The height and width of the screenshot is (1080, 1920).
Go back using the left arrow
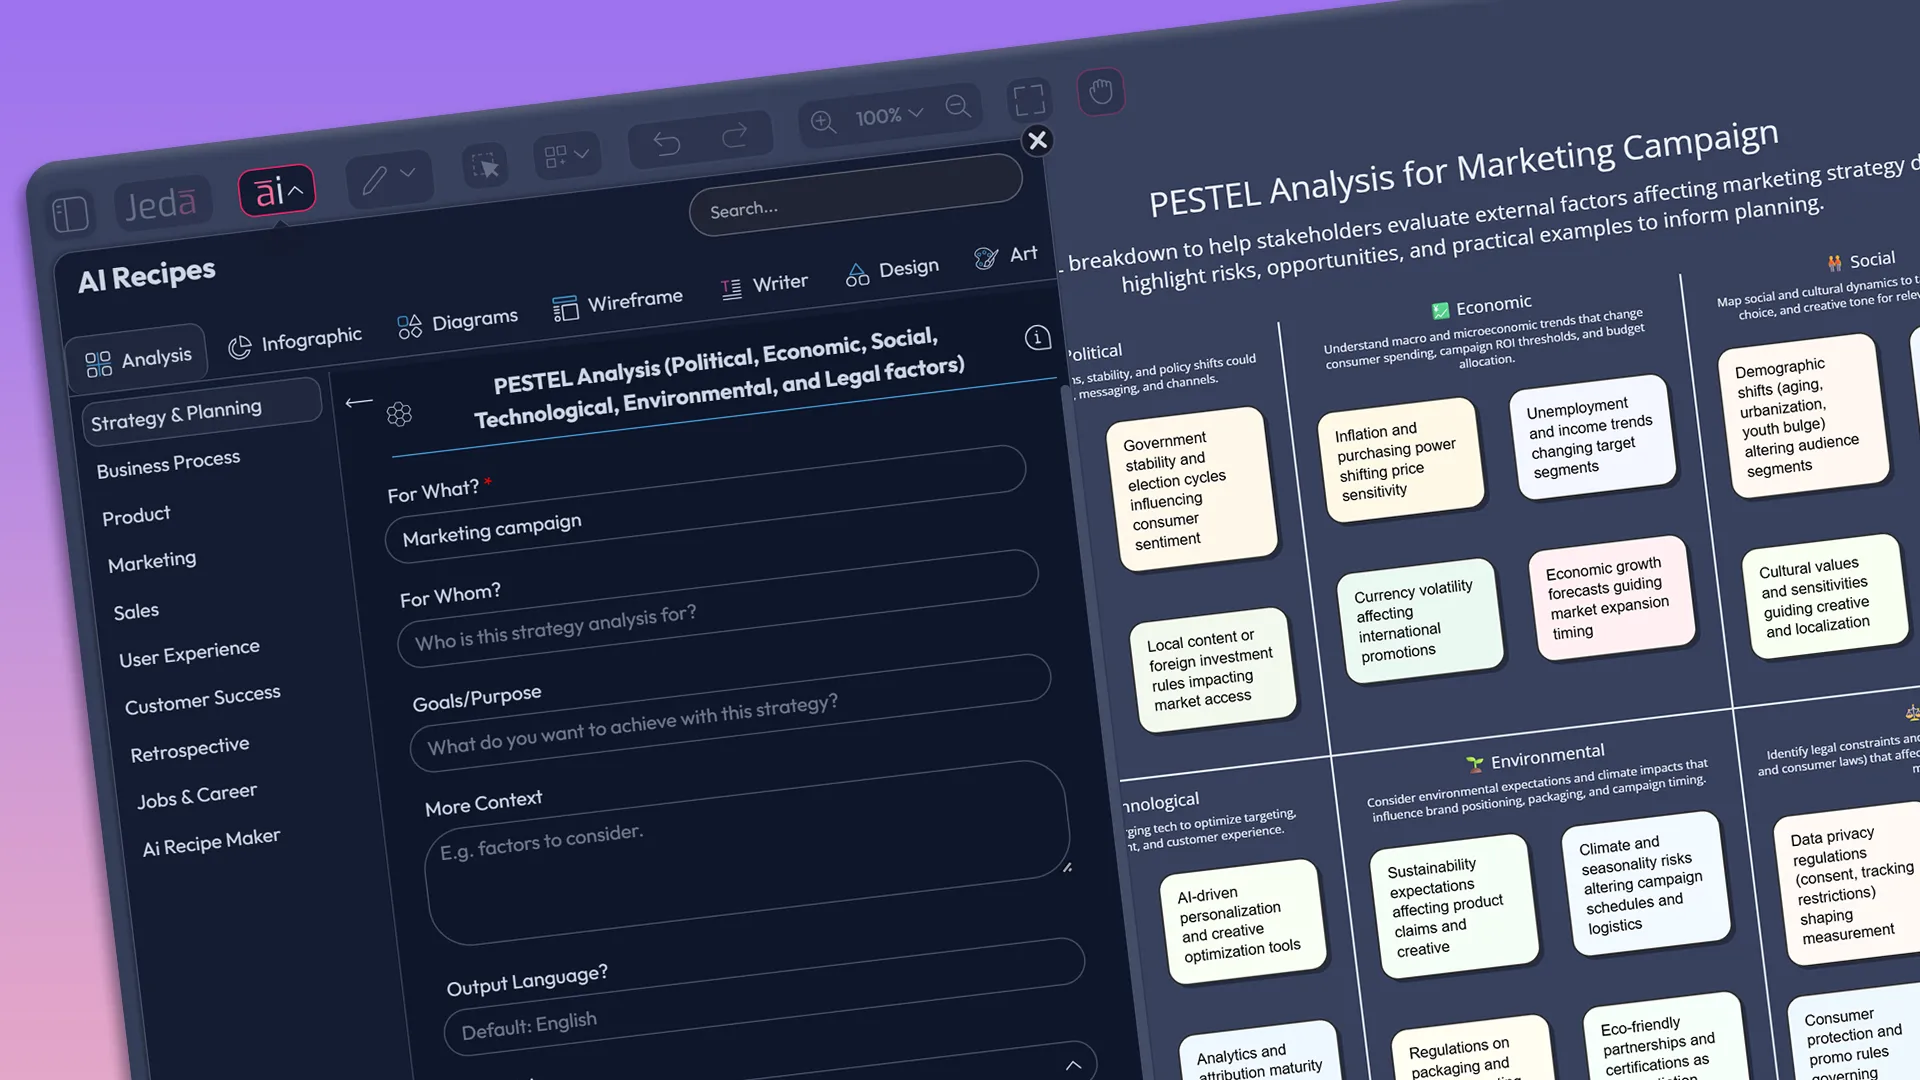pyautogui.click(x=358, y=403)
